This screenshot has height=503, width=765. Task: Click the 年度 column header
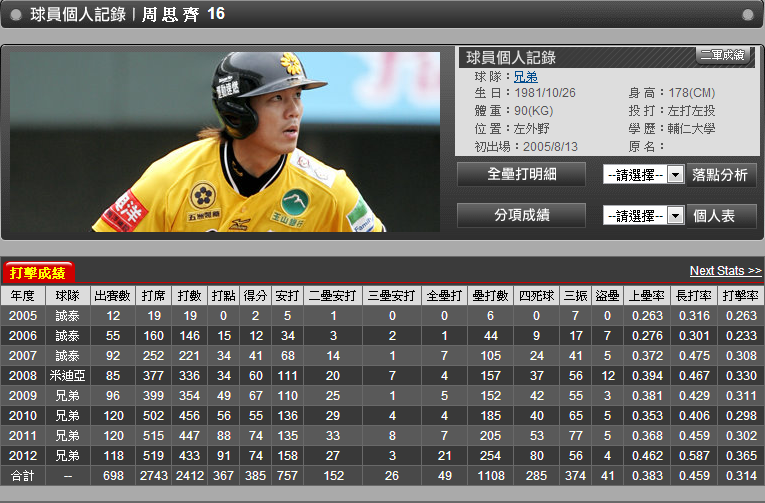tap(23, 296)
